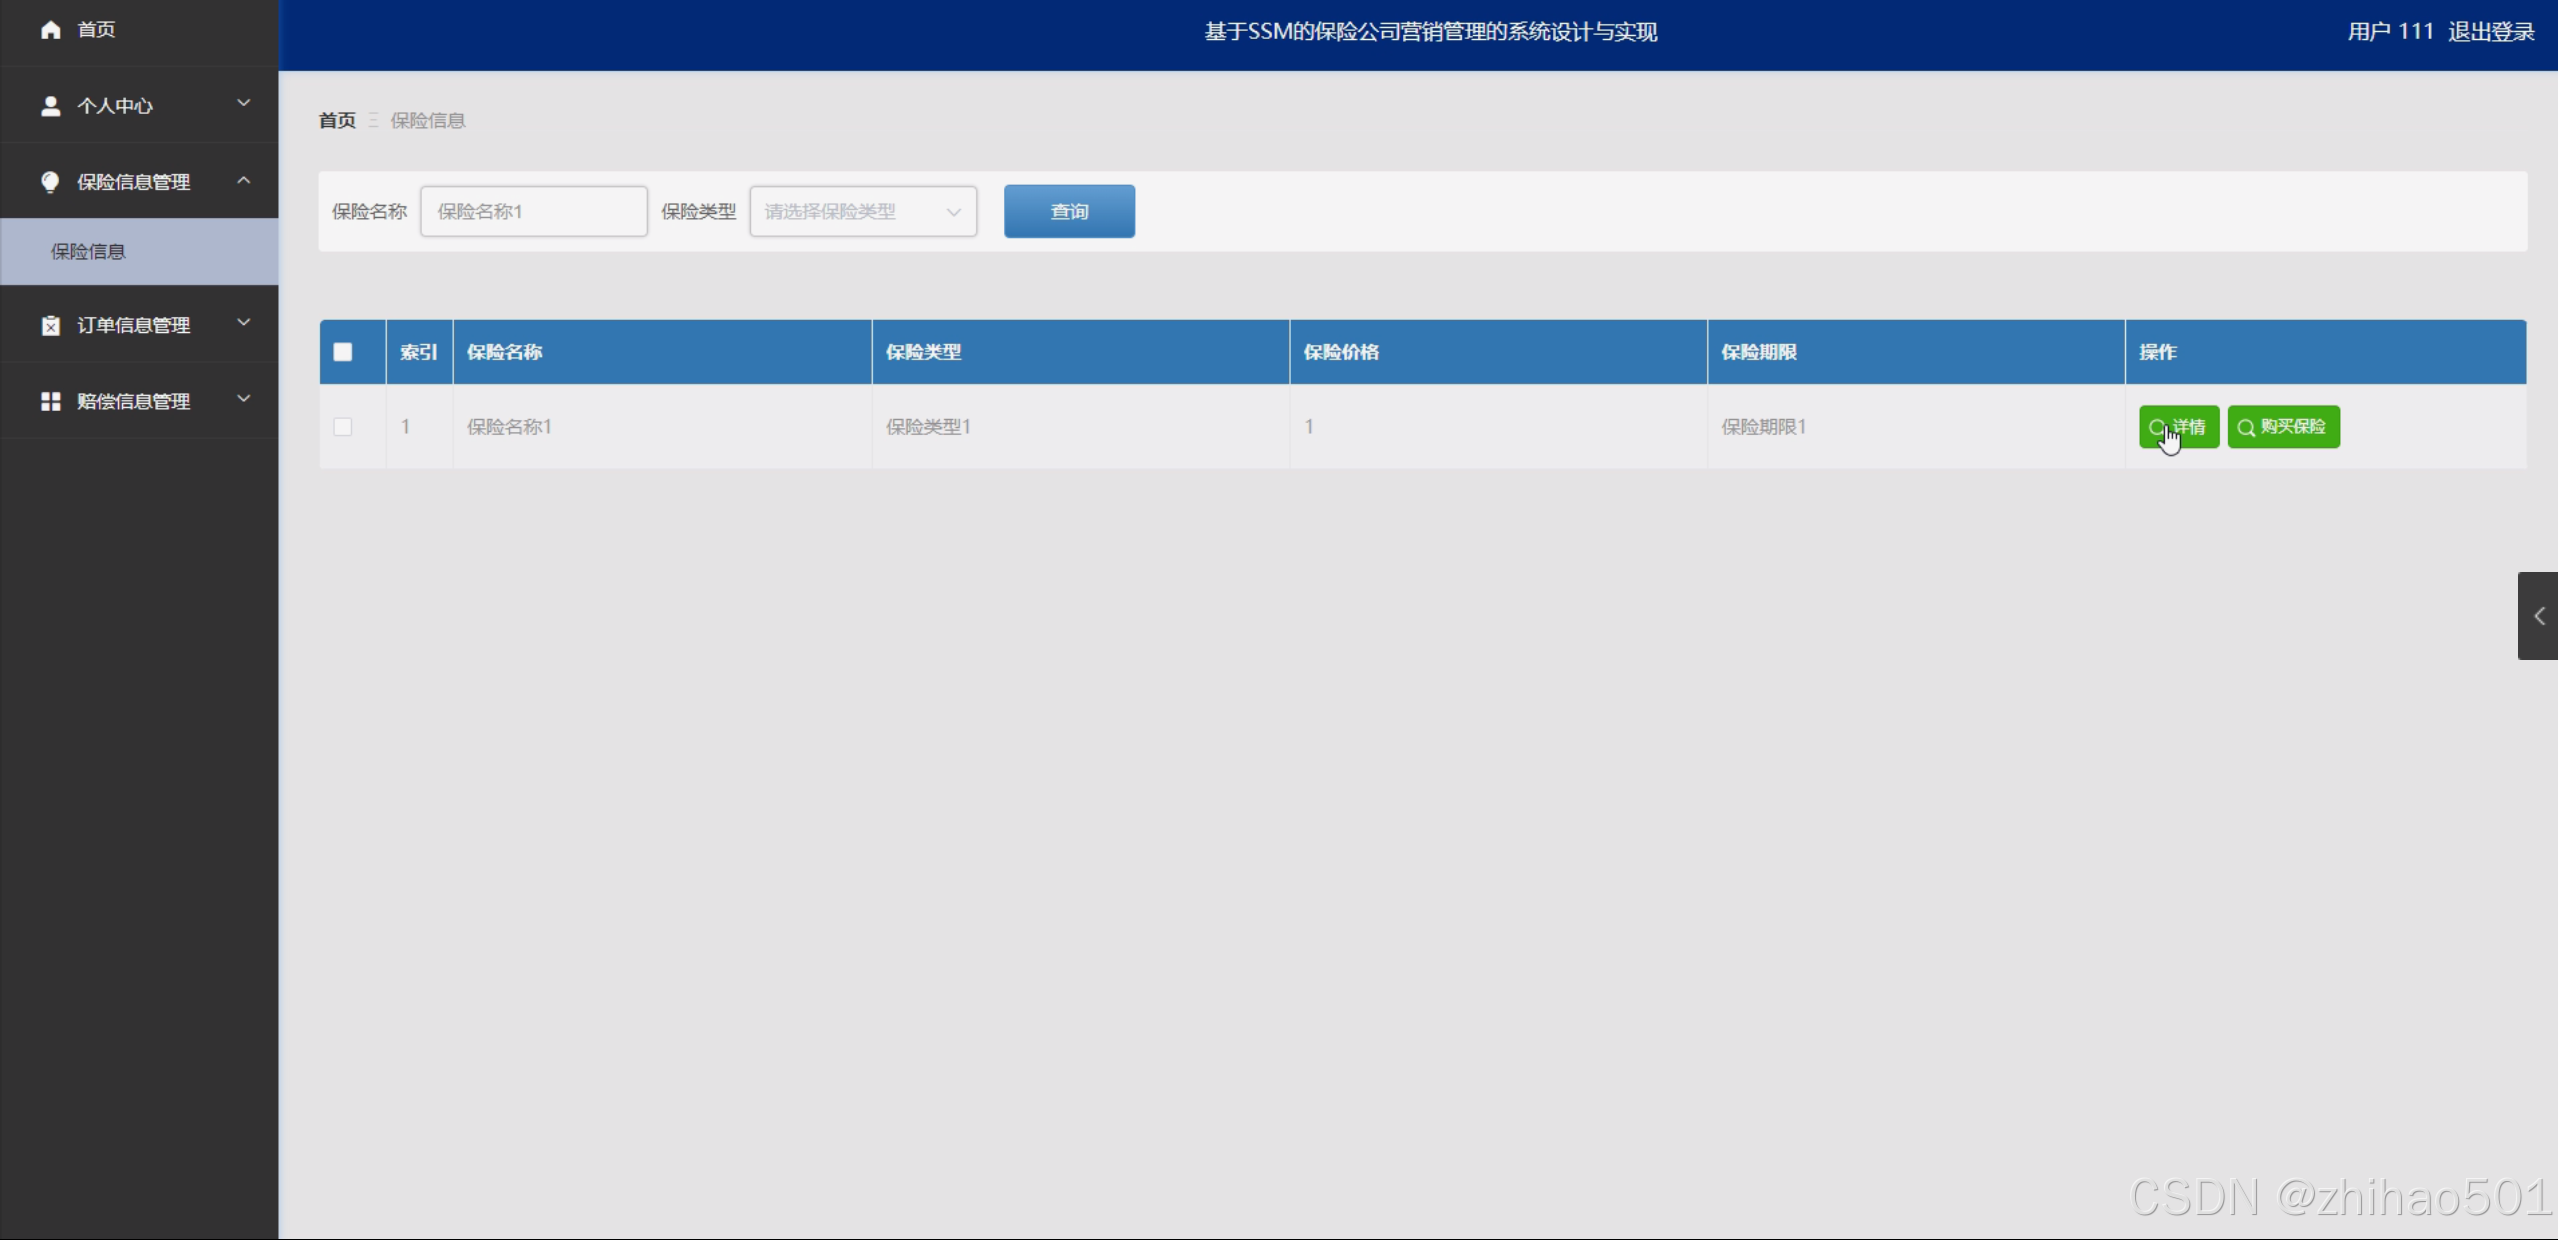Click the home icon in sidebar

(50, 30)
